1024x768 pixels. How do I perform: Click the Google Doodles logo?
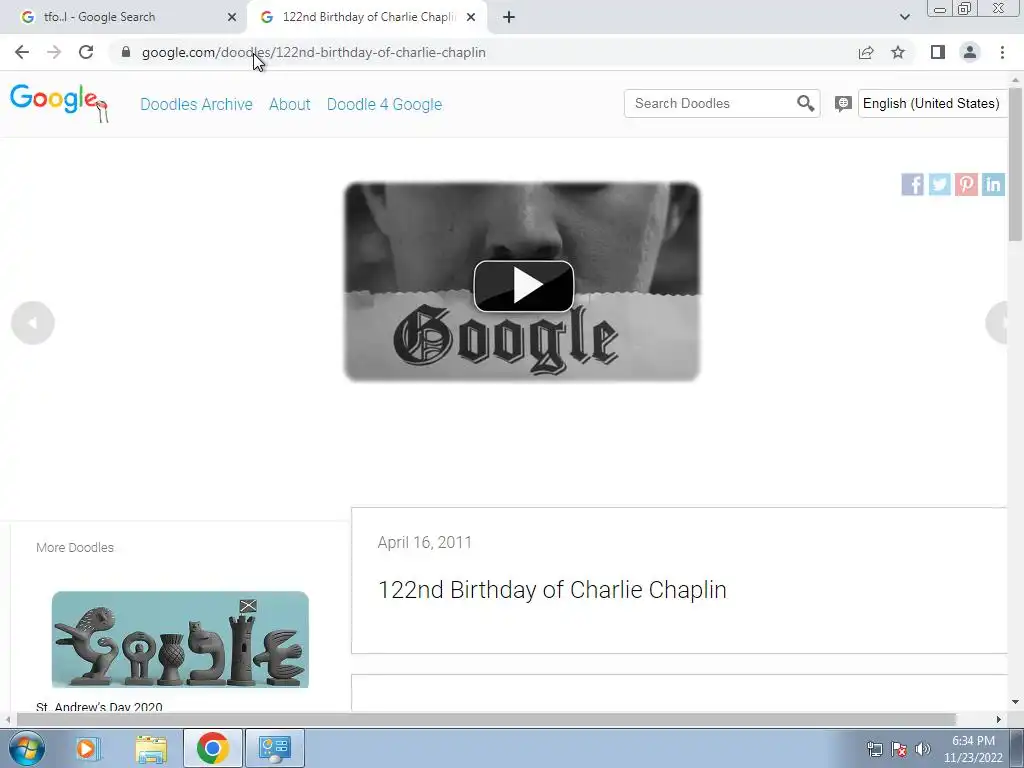(x=59, y=103)
